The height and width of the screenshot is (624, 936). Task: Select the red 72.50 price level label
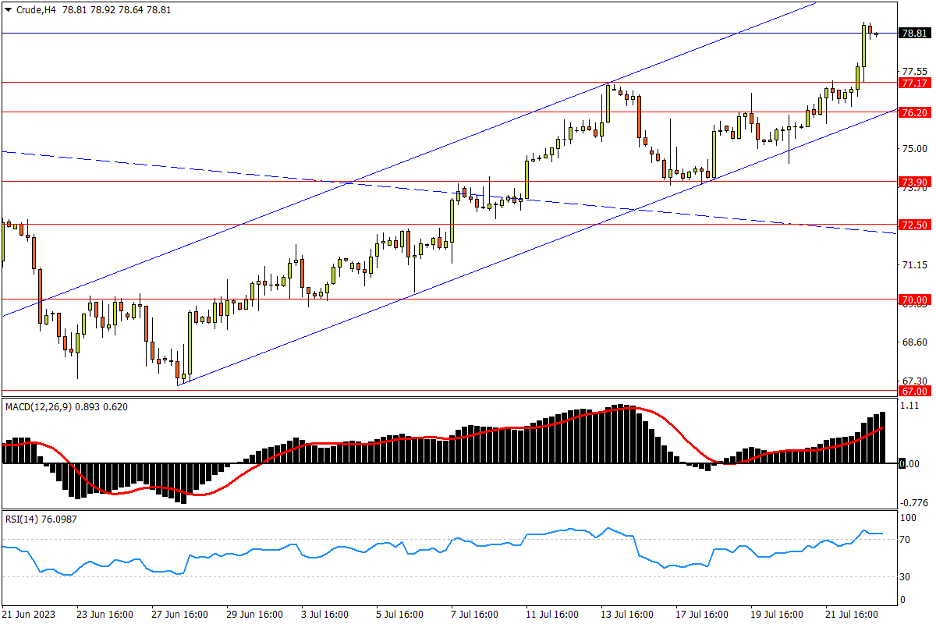914,225
